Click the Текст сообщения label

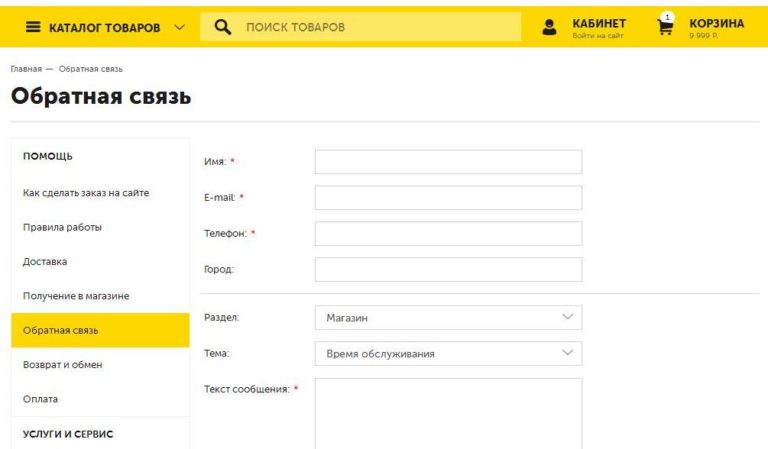(247, 389)
